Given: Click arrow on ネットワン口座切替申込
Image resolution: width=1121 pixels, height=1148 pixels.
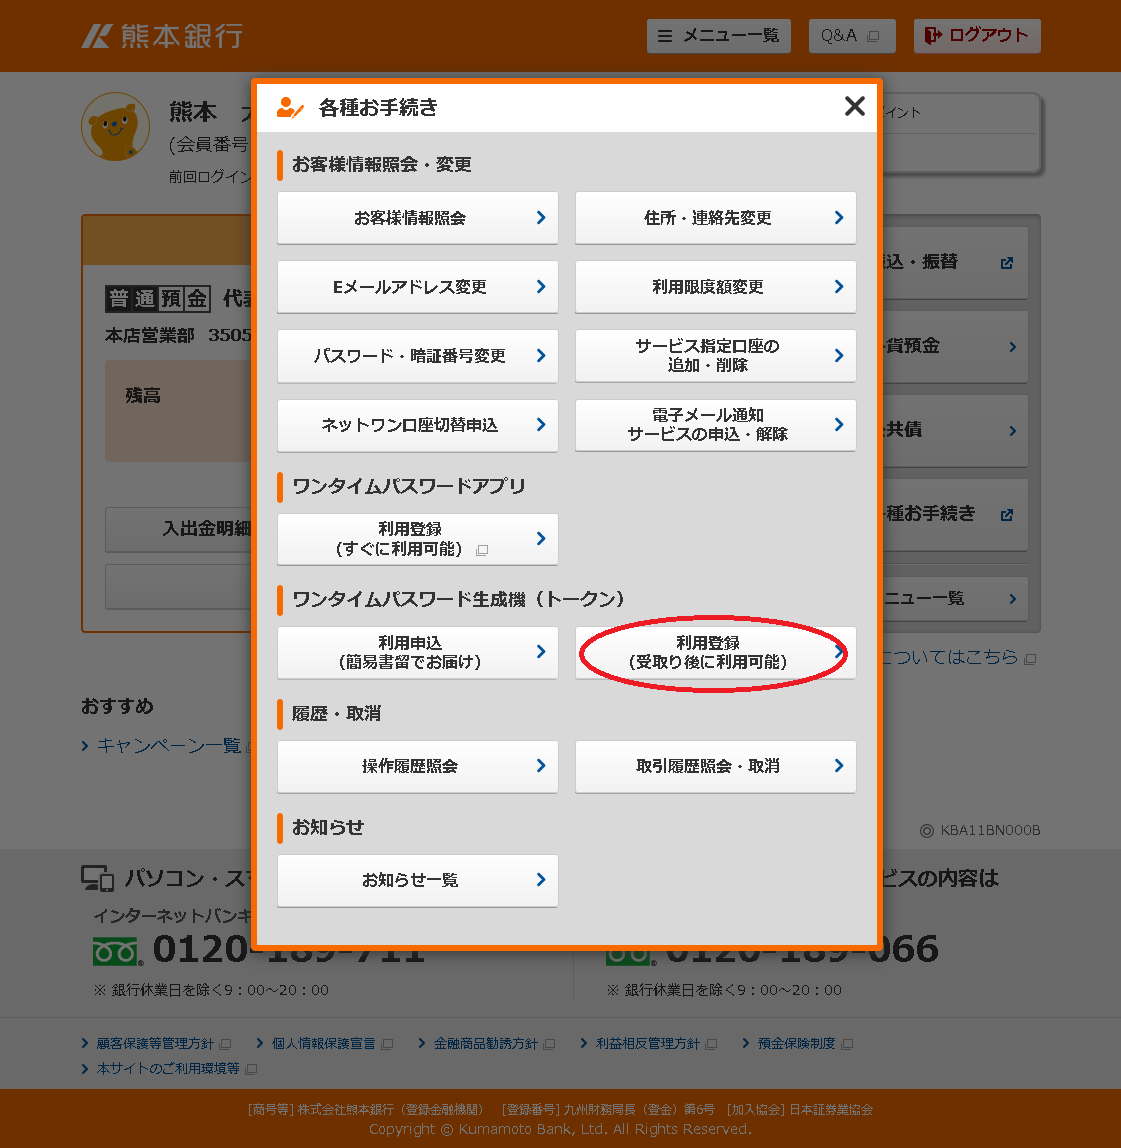Looking at the screenshot, I should tap(540, 425).
